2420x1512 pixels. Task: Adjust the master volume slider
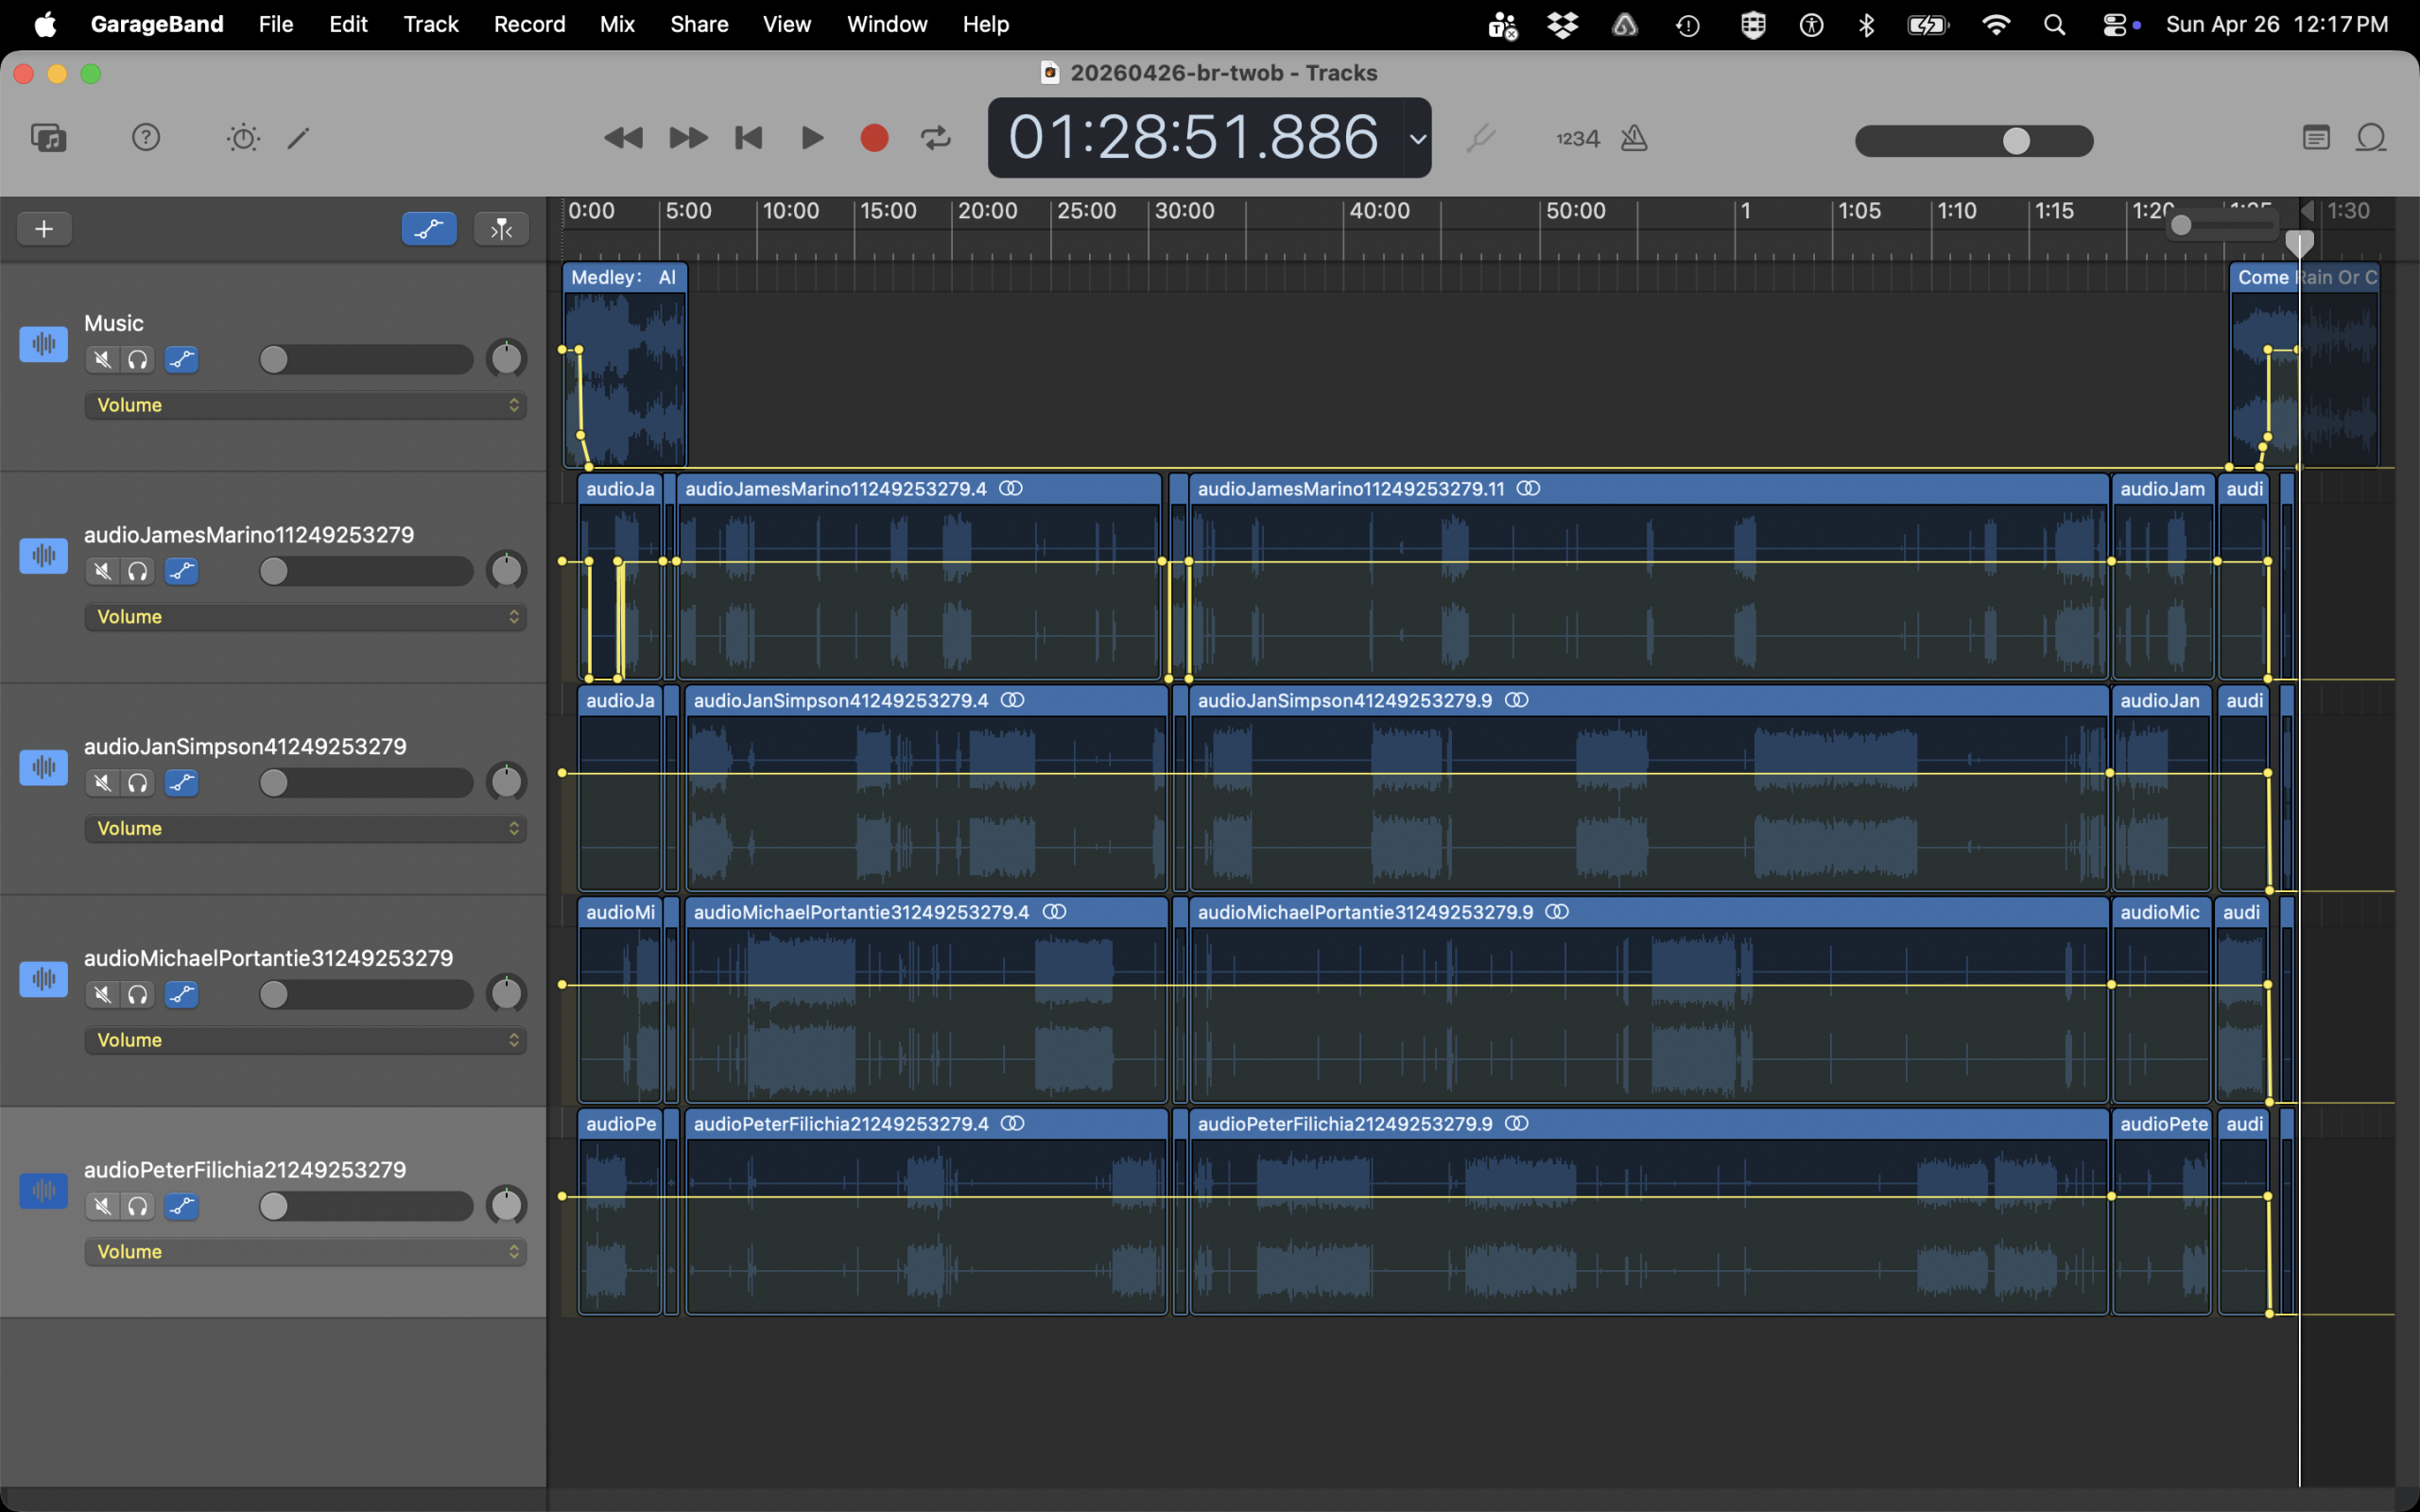(2016, 141)
